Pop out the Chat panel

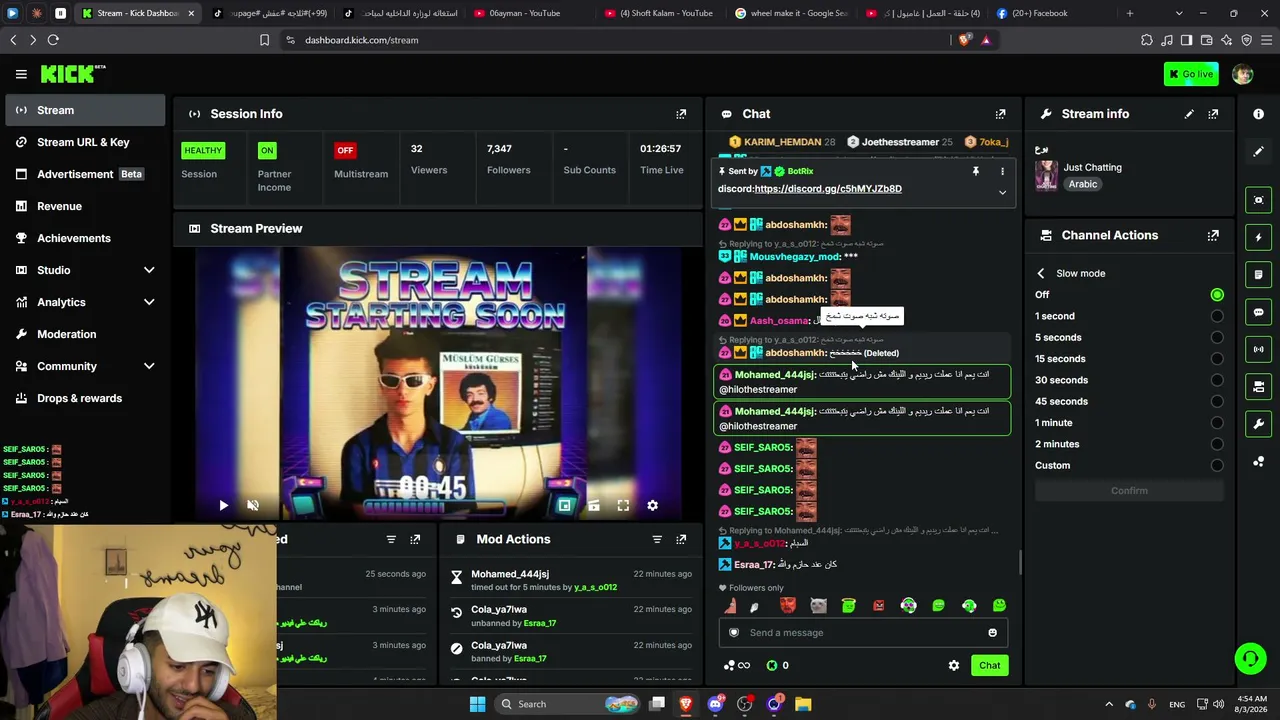1000,114
